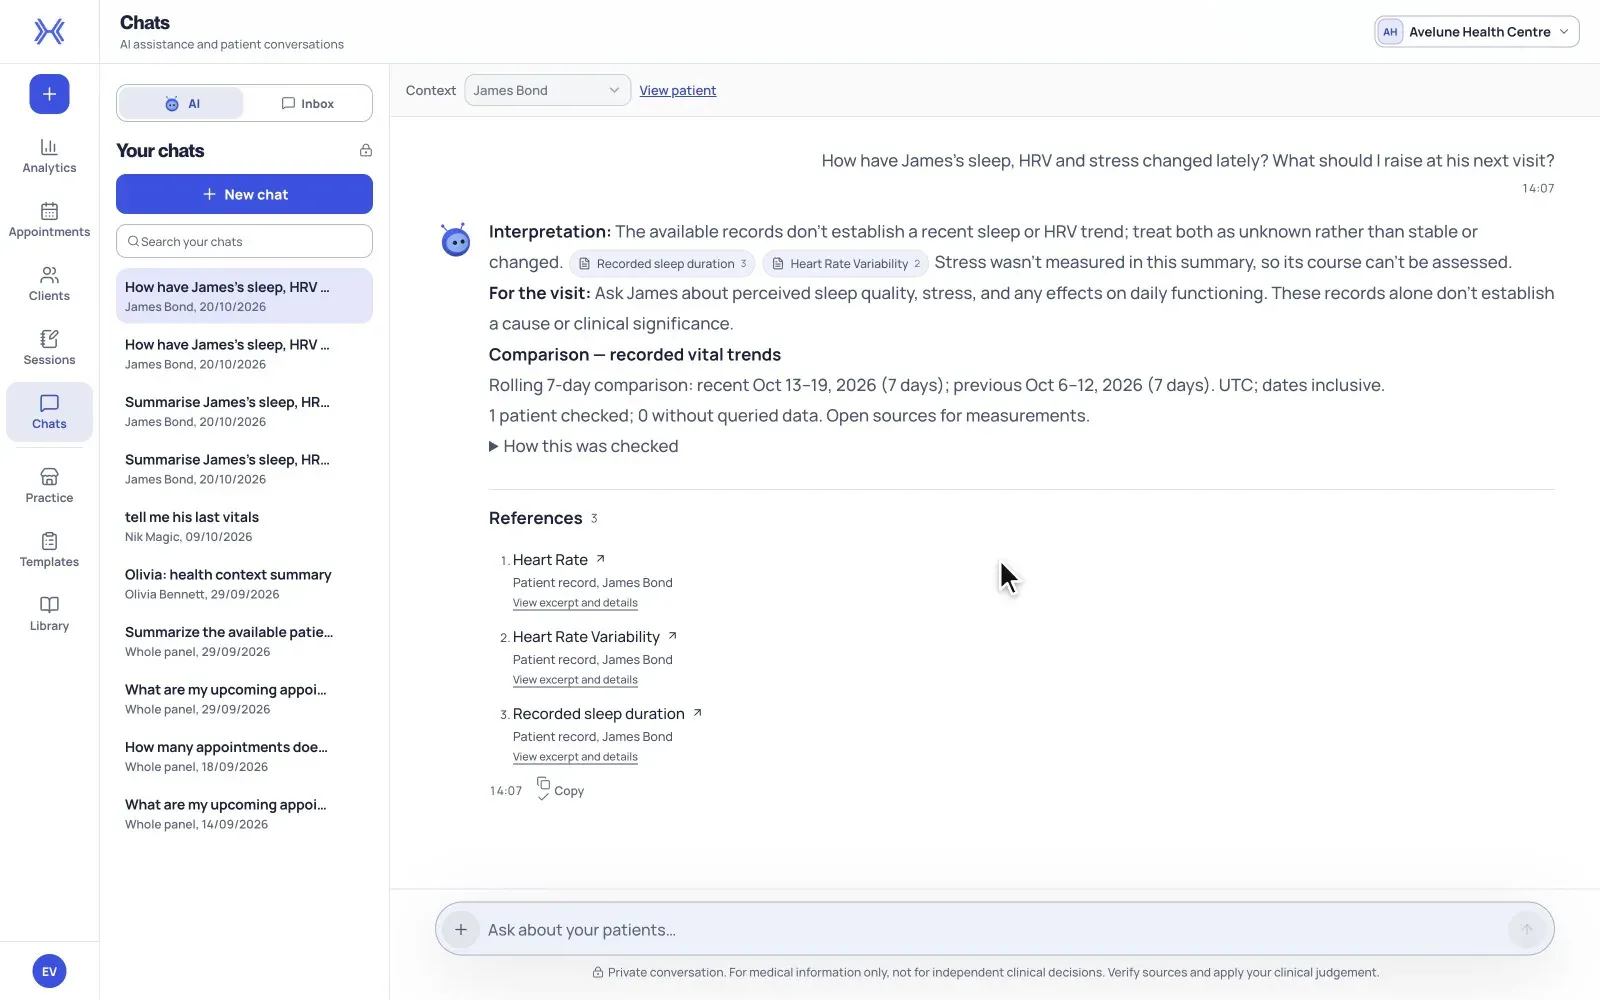Start a New chat
The image size is (1600, 1000).
244,194
